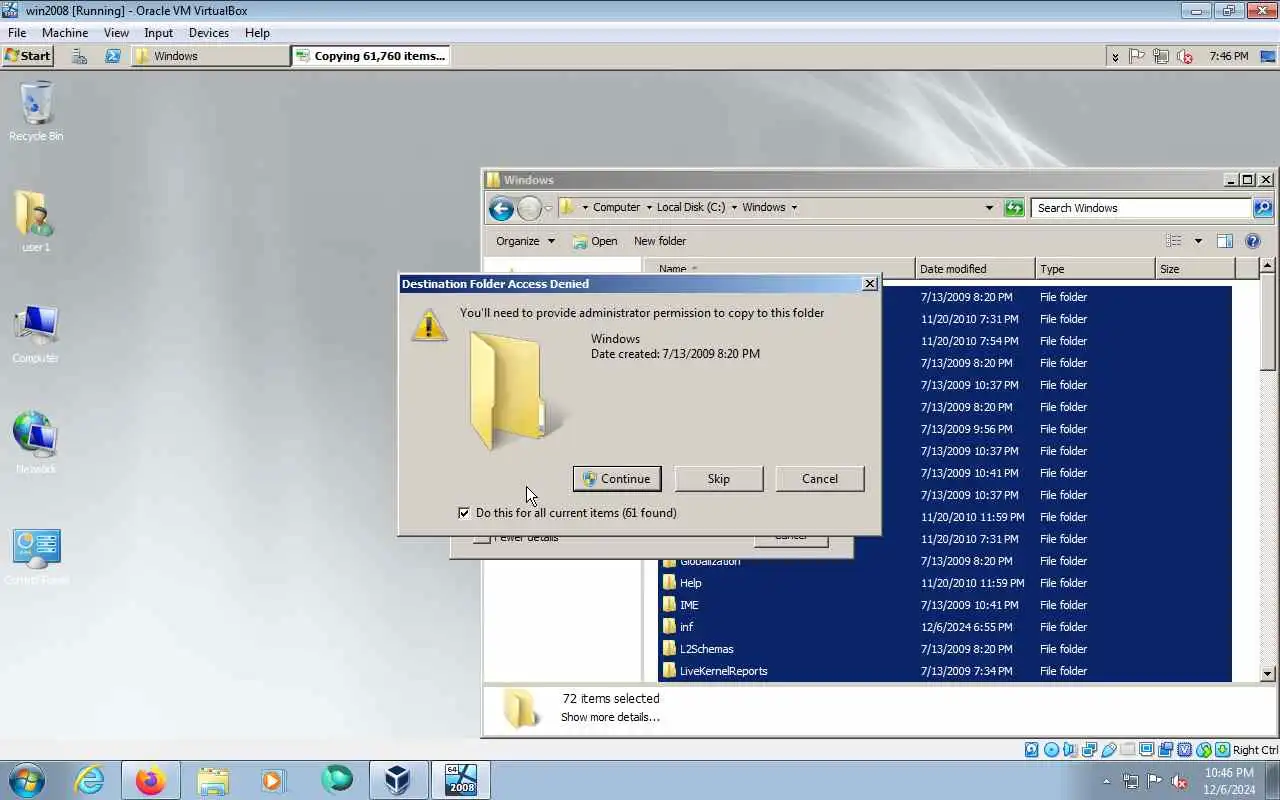Open the VirtualBox Machine menu
The height and width of the screenshot is (800, 1280).
tap(65, 33)
